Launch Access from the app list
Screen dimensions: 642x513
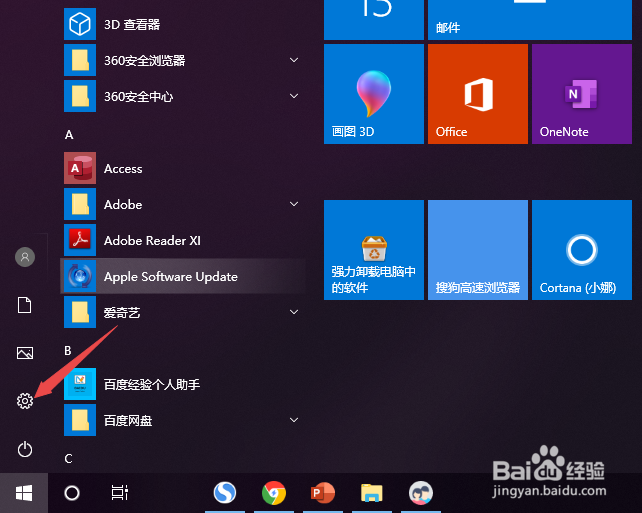[183, 168]
